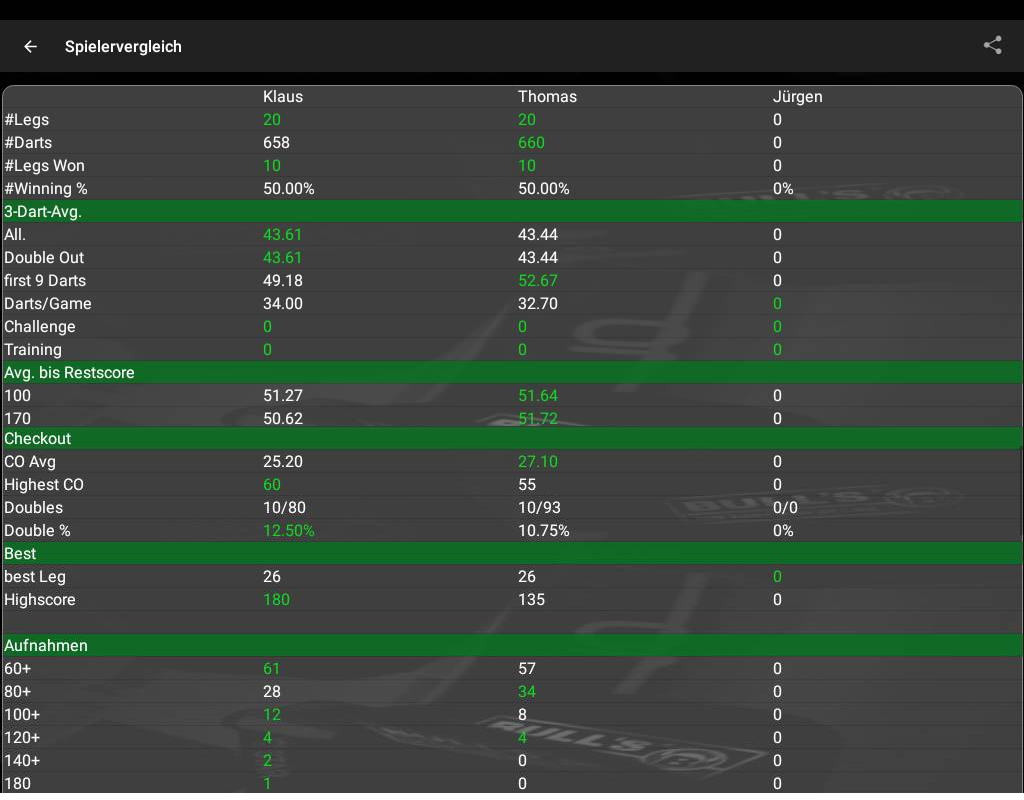Select the Klaus player column header
1024x800 pixels.
[x=282, y=97]
